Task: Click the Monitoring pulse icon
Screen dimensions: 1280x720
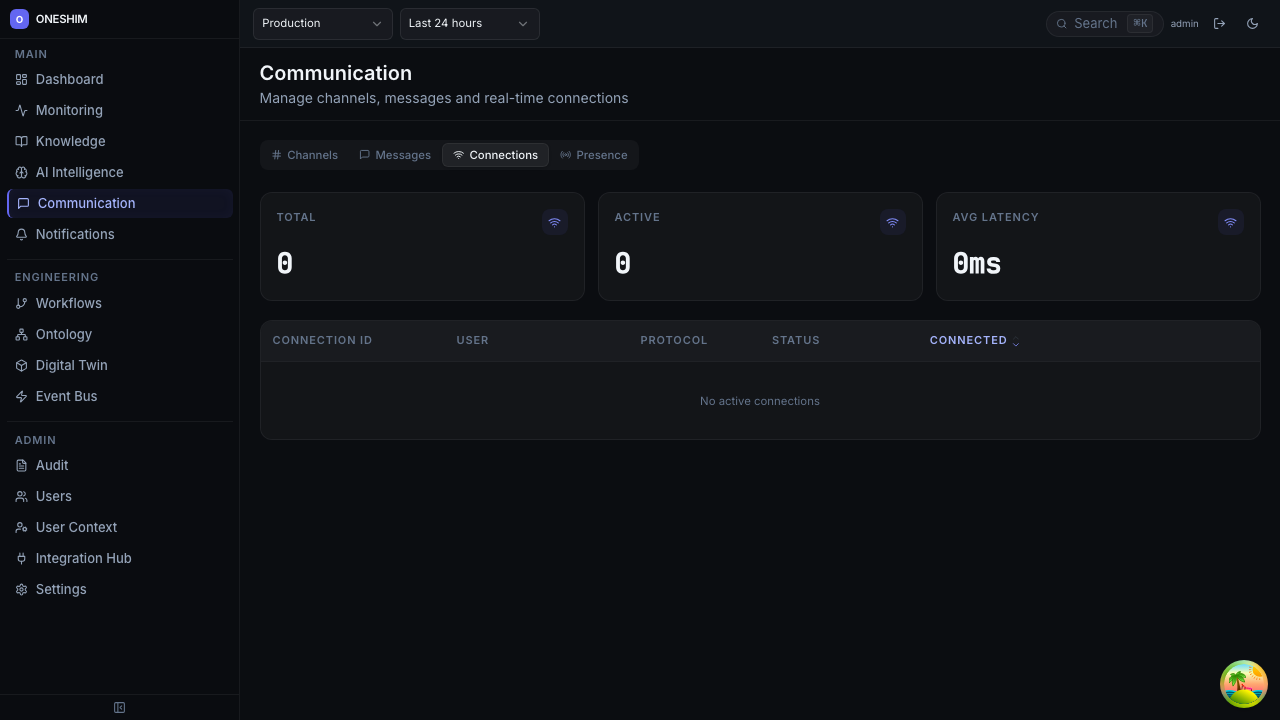Action: 21,110
